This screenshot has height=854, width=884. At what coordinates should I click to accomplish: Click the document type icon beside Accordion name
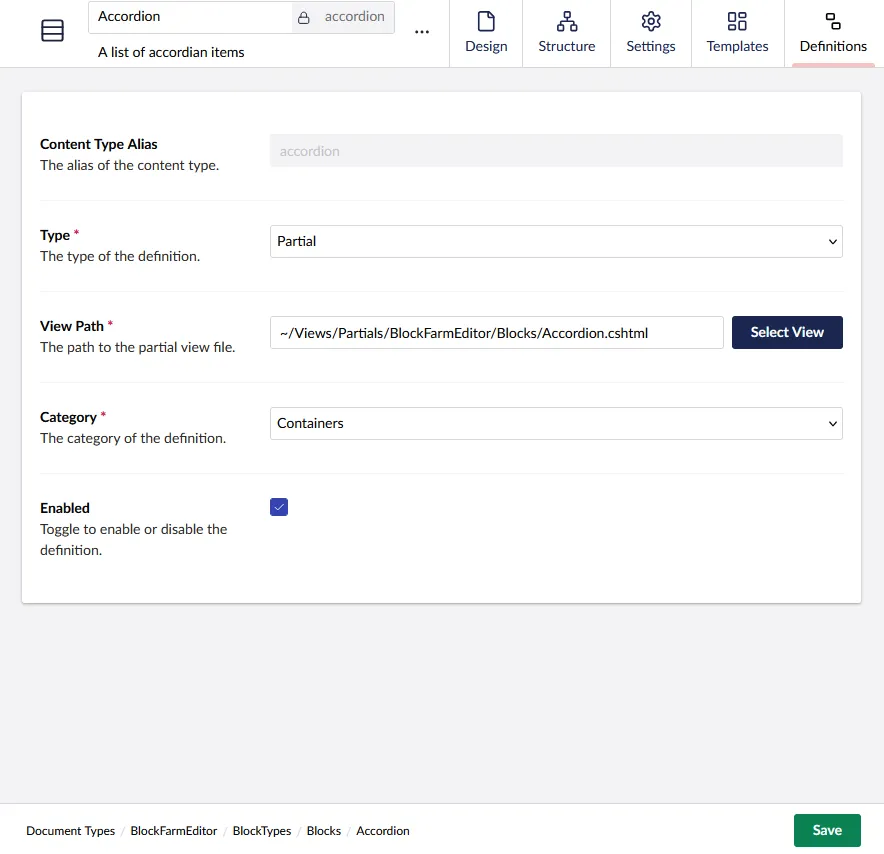52,32
